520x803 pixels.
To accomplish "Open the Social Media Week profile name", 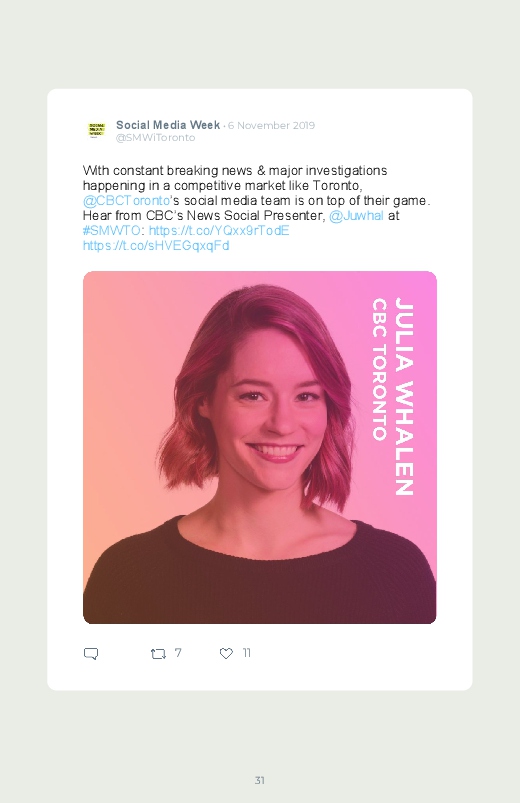I will [x=168, y=125].
